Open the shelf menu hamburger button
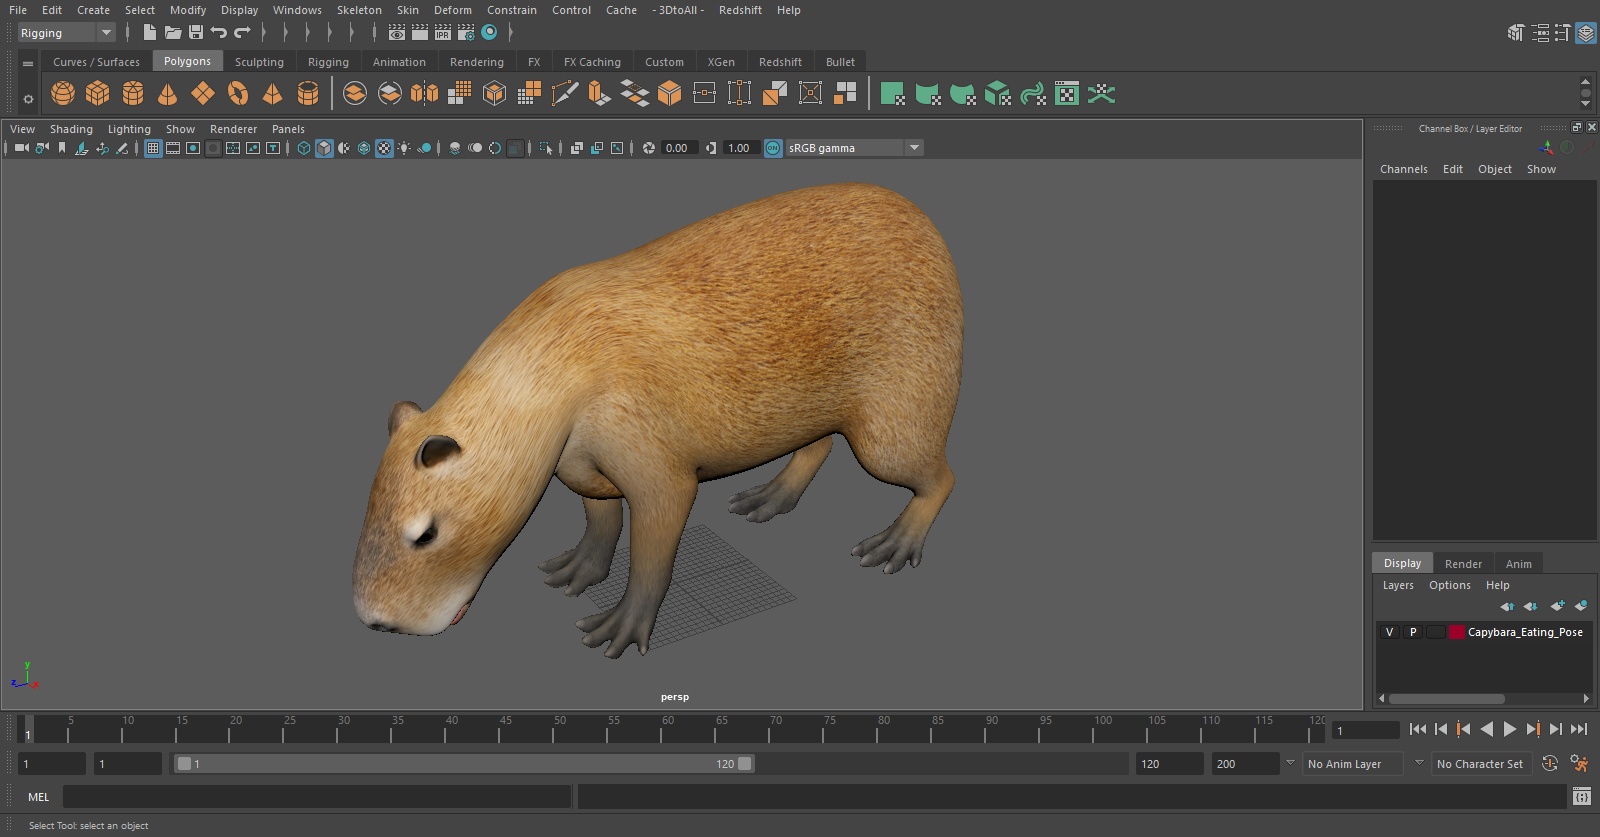 28,63
